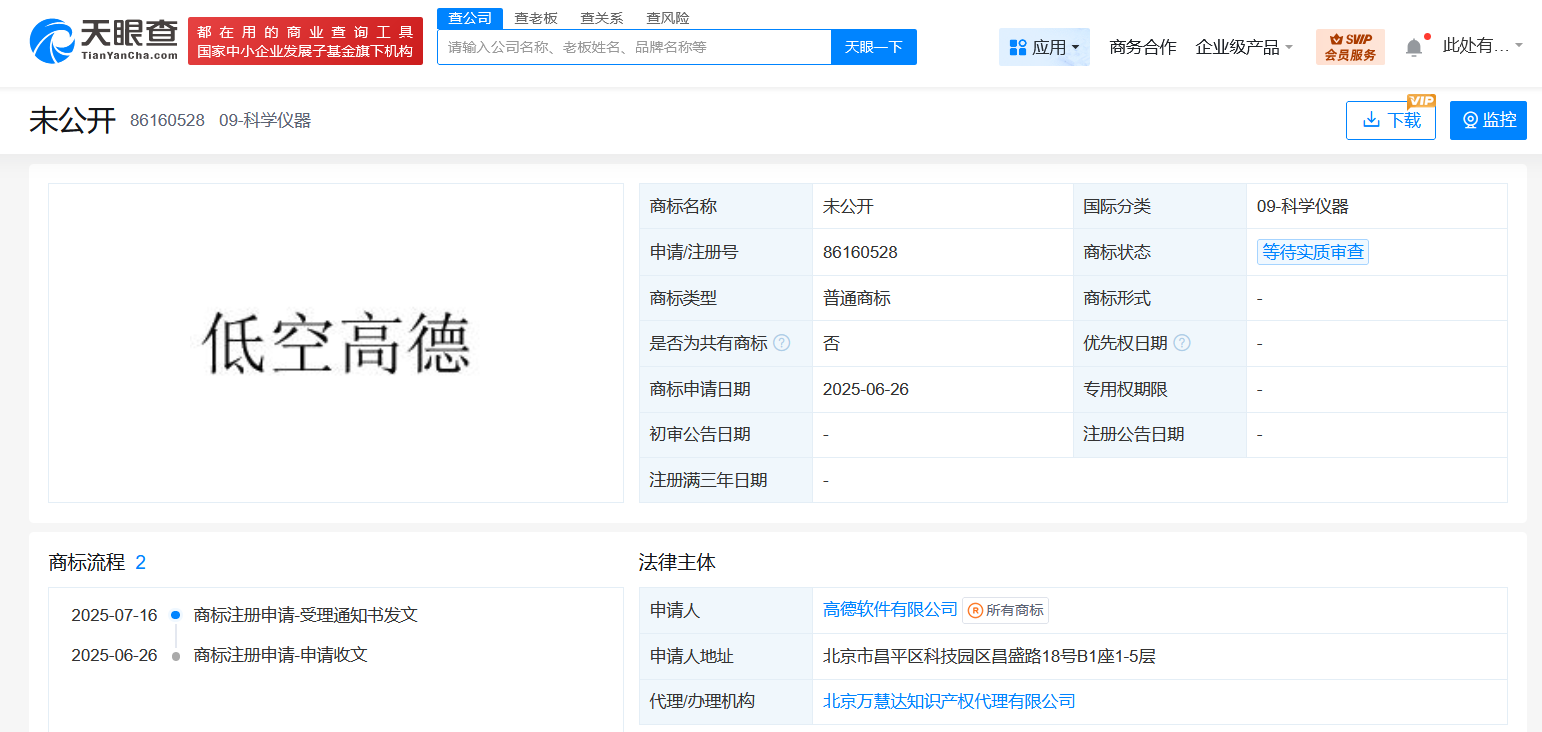1542x732 pixels.
Task: Open applicant link 高德软件有限公司
Action: [890, 610]
